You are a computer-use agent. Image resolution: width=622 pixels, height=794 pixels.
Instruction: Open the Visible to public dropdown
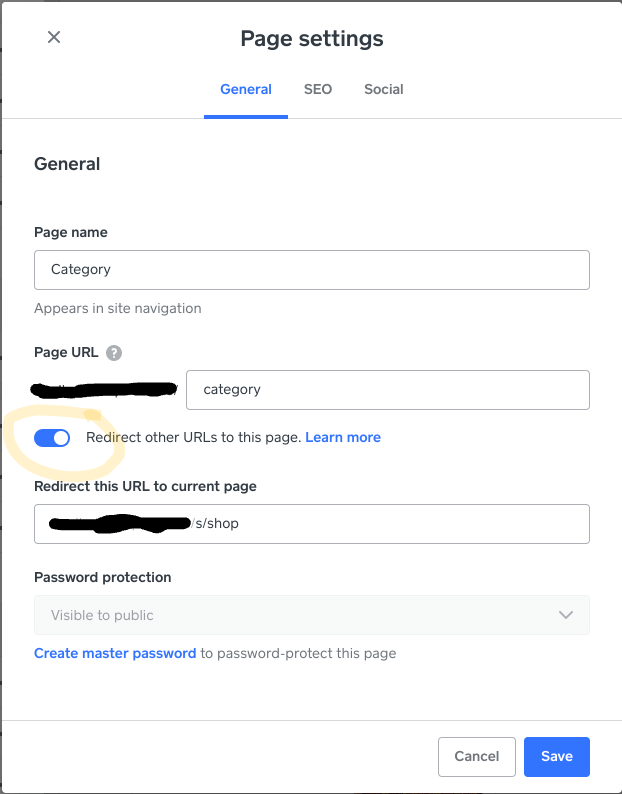tap(311, 615)
